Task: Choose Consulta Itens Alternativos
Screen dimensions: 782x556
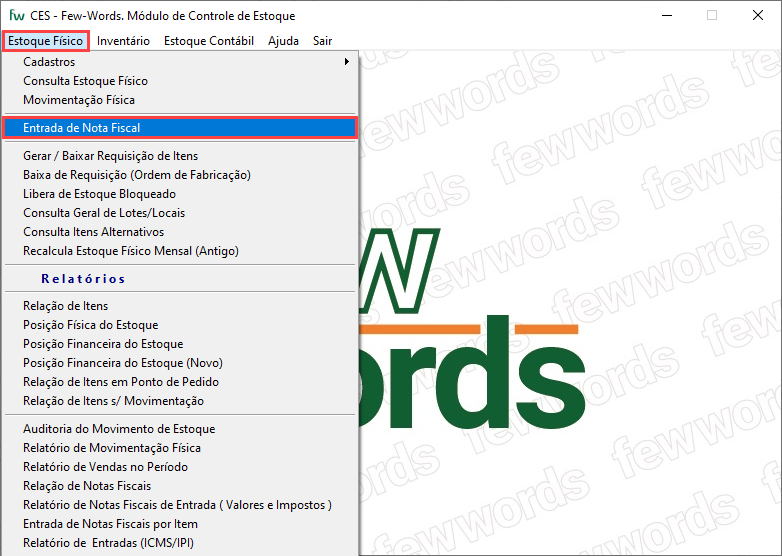Action: pyautogui.click(x=180, y=232)
